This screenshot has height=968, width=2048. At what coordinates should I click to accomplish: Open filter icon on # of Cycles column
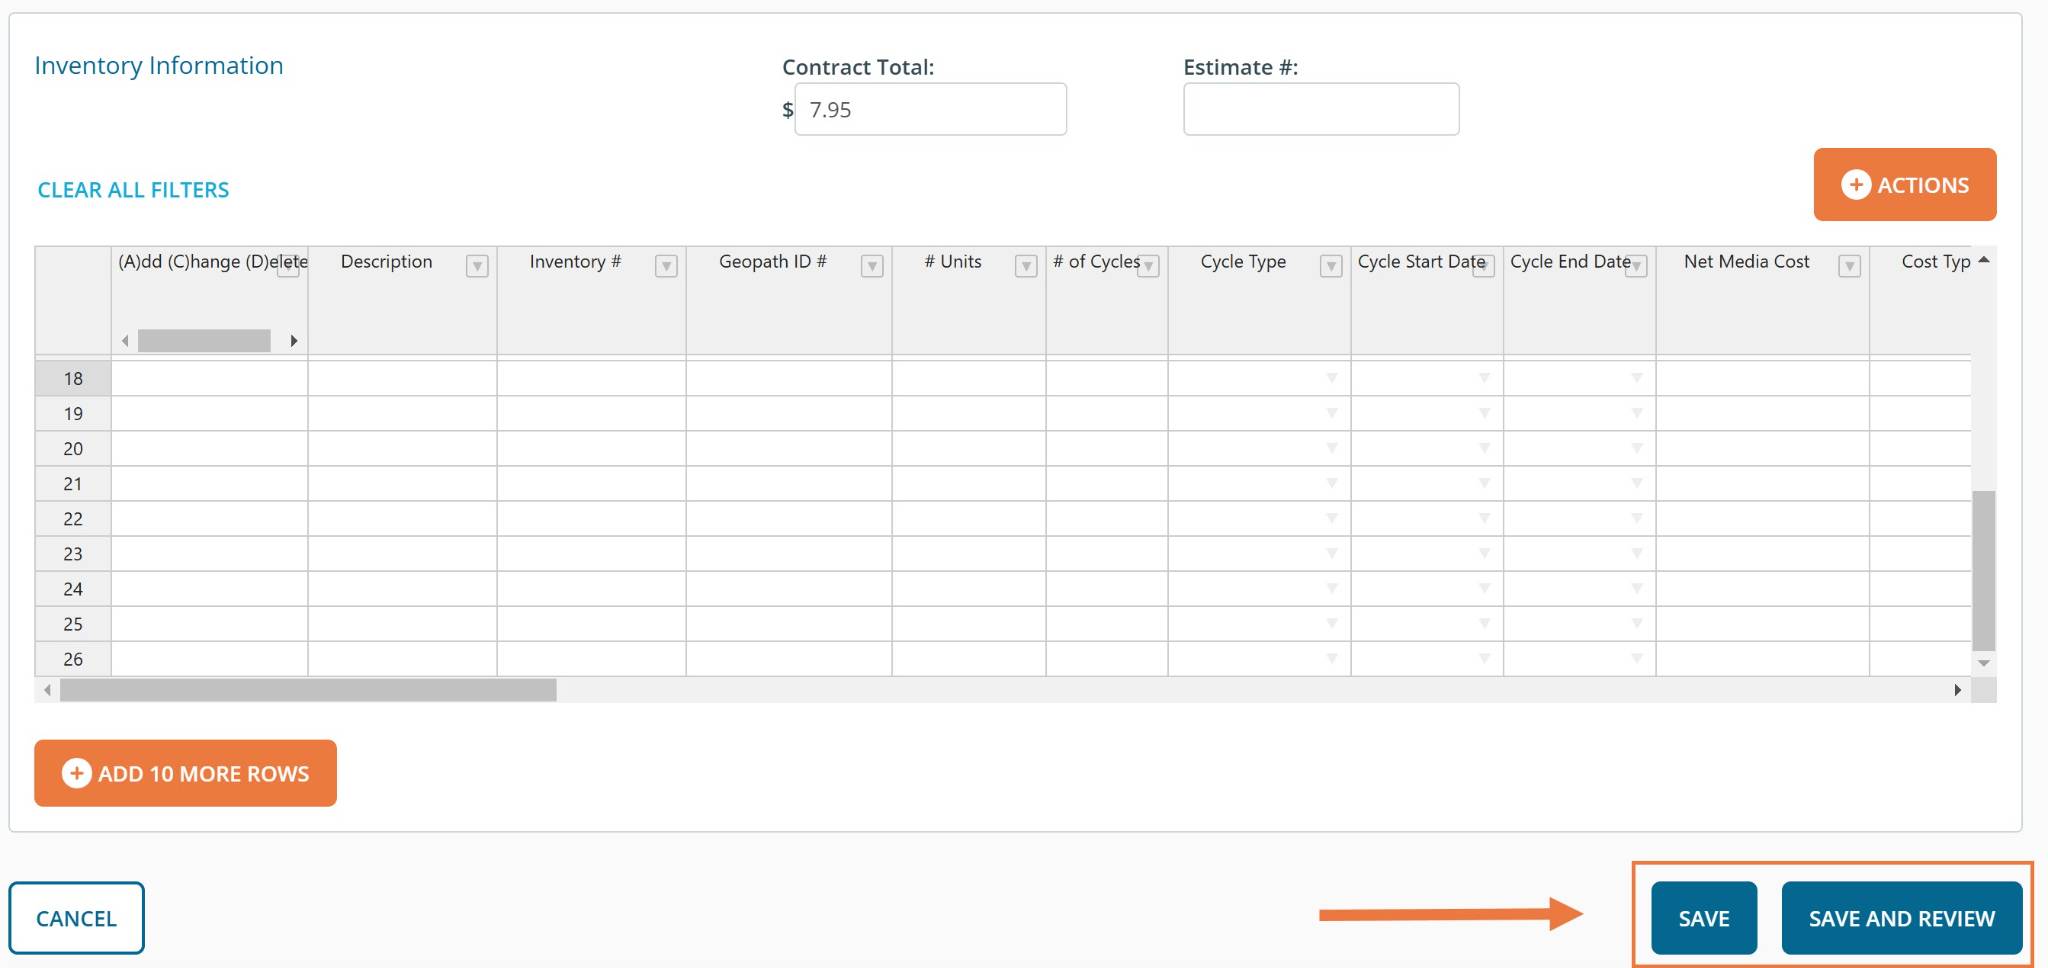(x=1149, y=267)
